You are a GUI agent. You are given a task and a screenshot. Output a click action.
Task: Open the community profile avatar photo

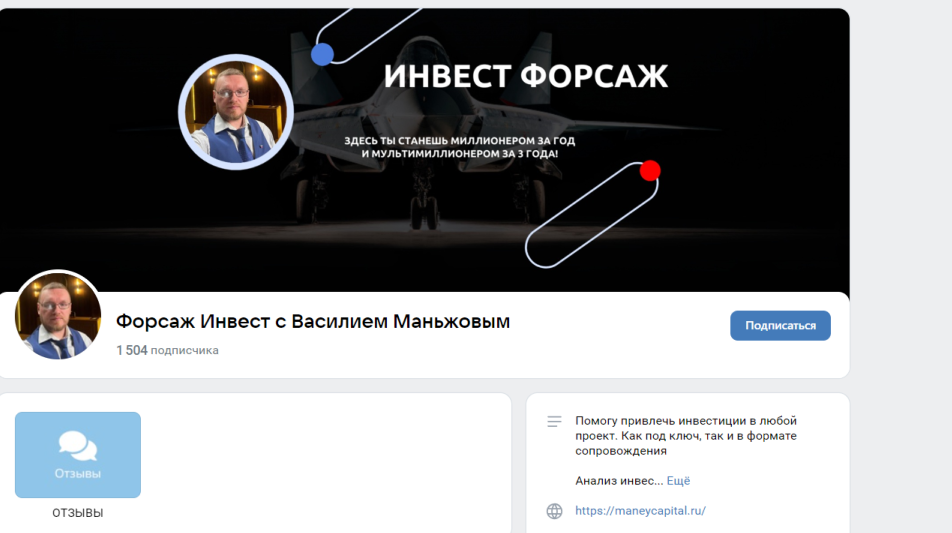(58, 315)
